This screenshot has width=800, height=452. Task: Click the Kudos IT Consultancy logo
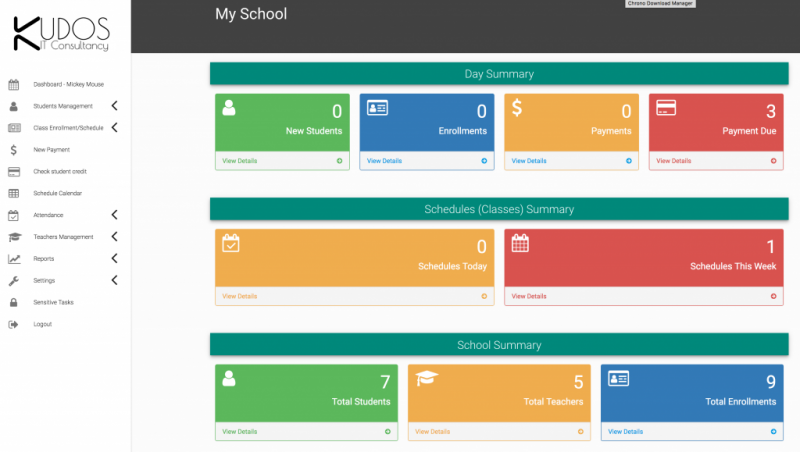(x=61, y=34)
